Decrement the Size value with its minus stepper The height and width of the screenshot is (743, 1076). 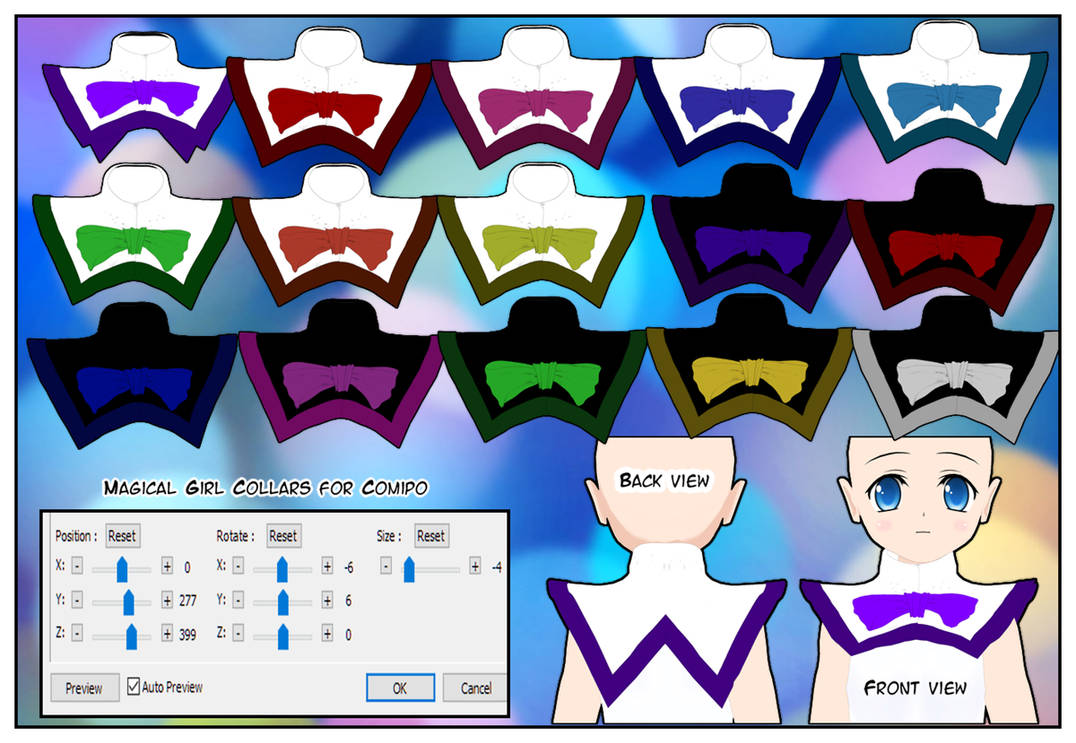385,568
